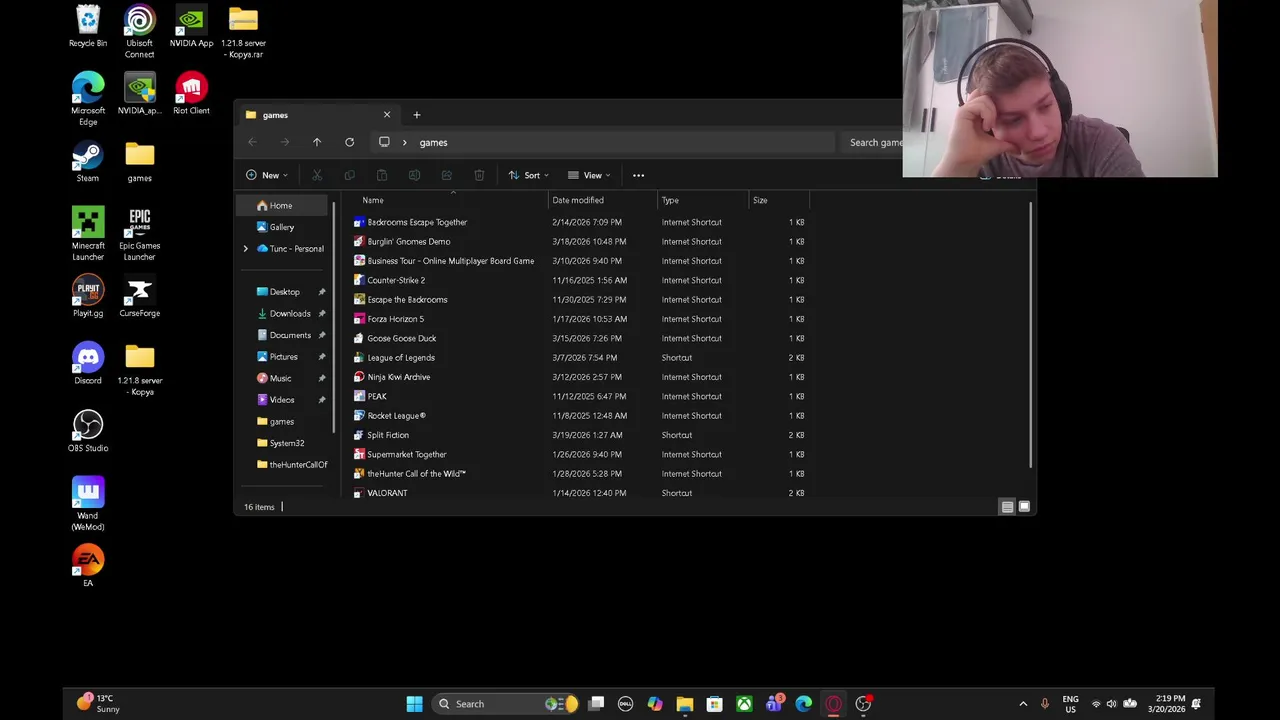This screenshot has height=720, width=1280.
Task: Select the Playit.gg desktop icon
Action: [88, 297]
